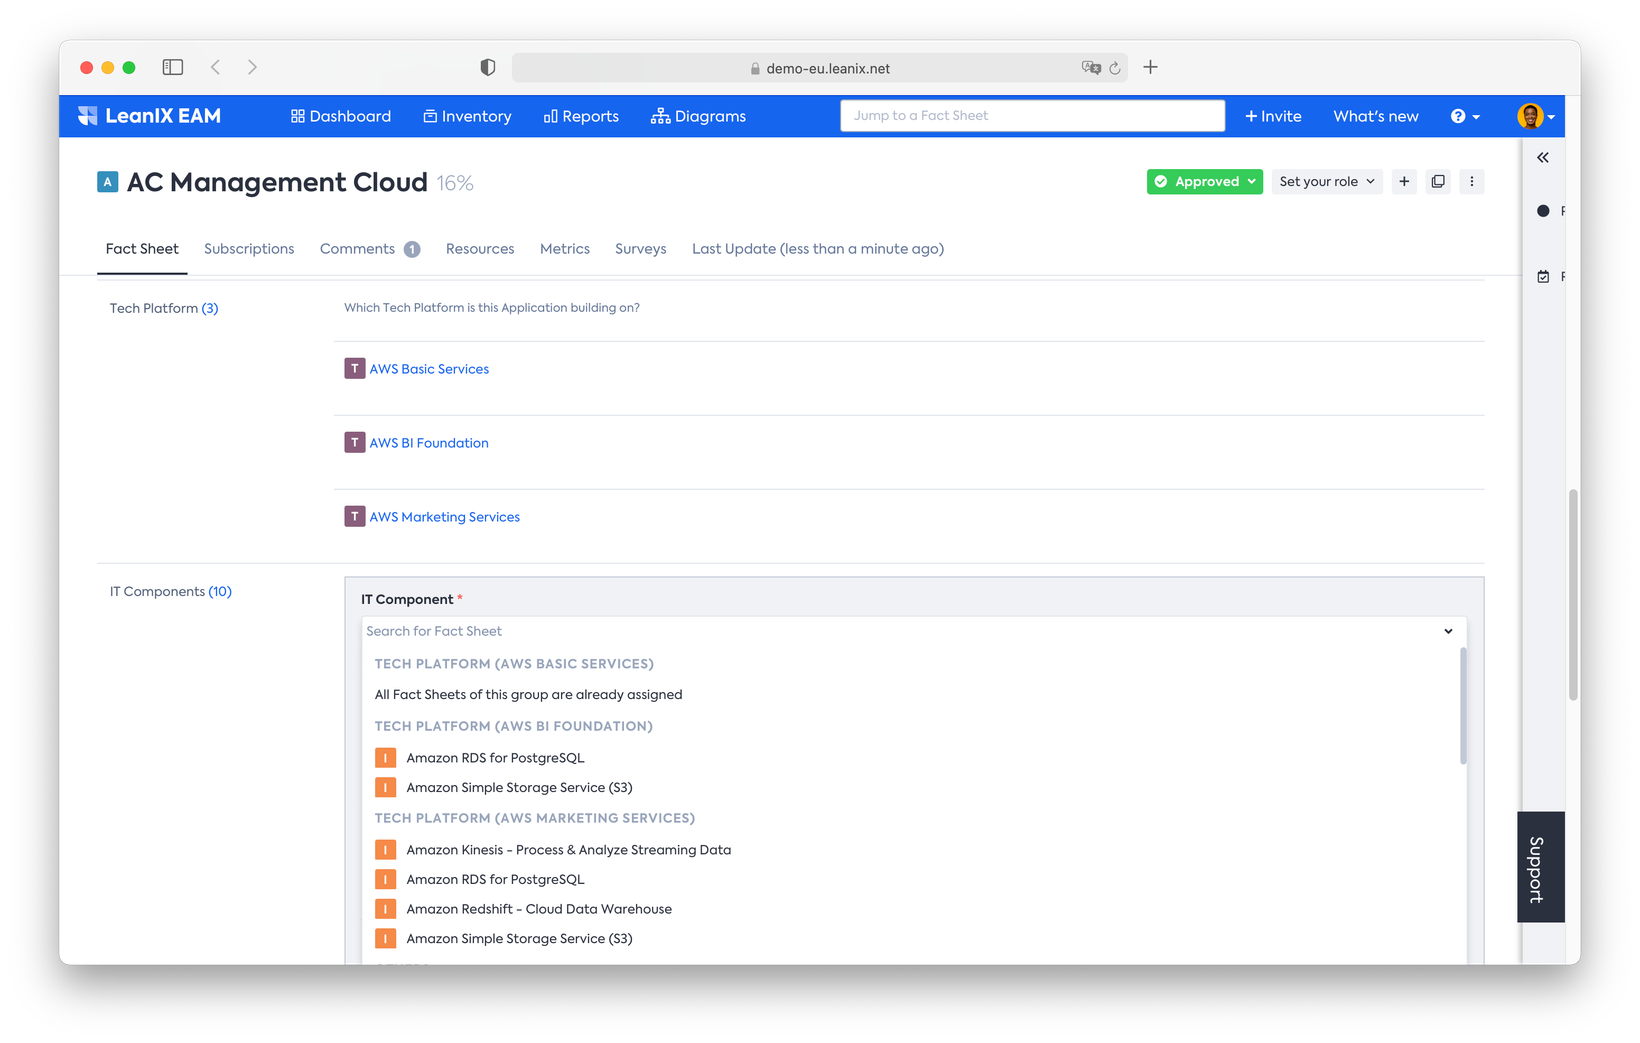Switch to the Resources tab
Screen dimensions: 1640x1043
pos(480,249)
